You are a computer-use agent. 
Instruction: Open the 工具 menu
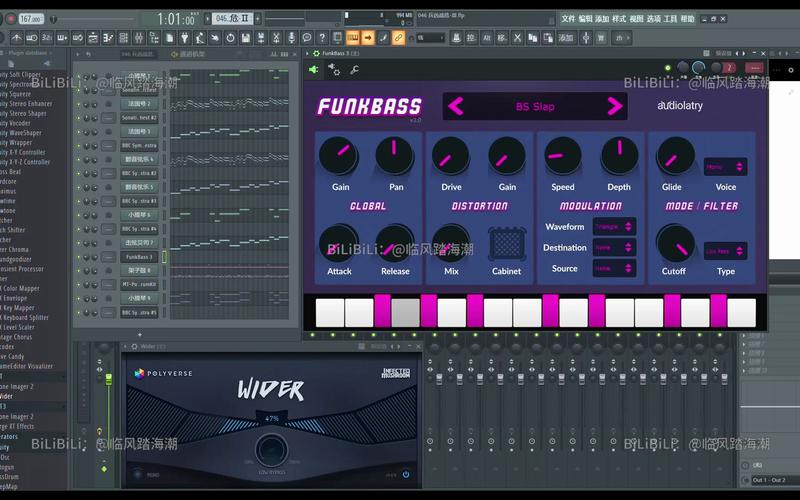click(x=670, y=19)
